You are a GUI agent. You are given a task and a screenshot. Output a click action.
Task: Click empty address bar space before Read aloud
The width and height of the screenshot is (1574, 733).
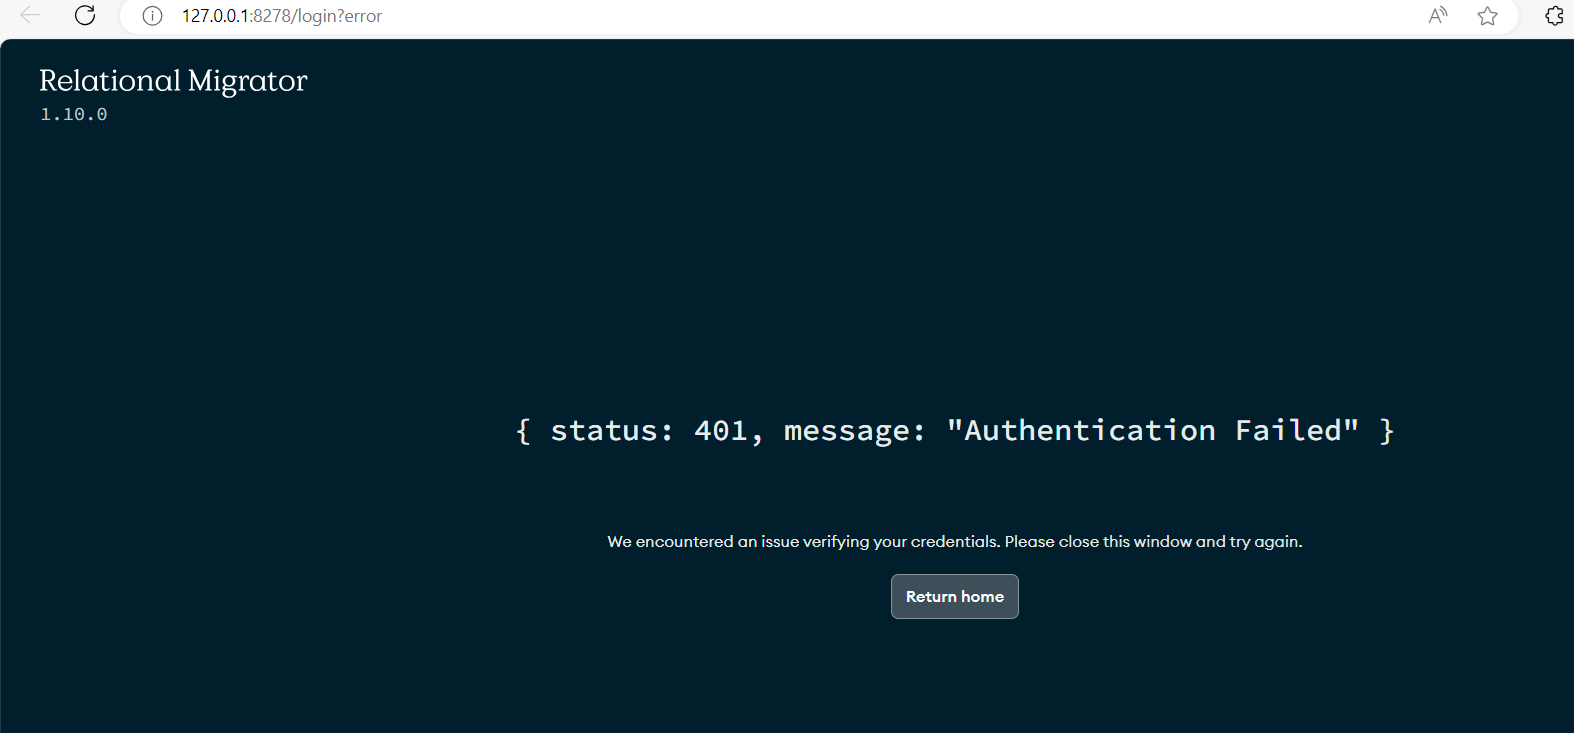pos(900,16)
